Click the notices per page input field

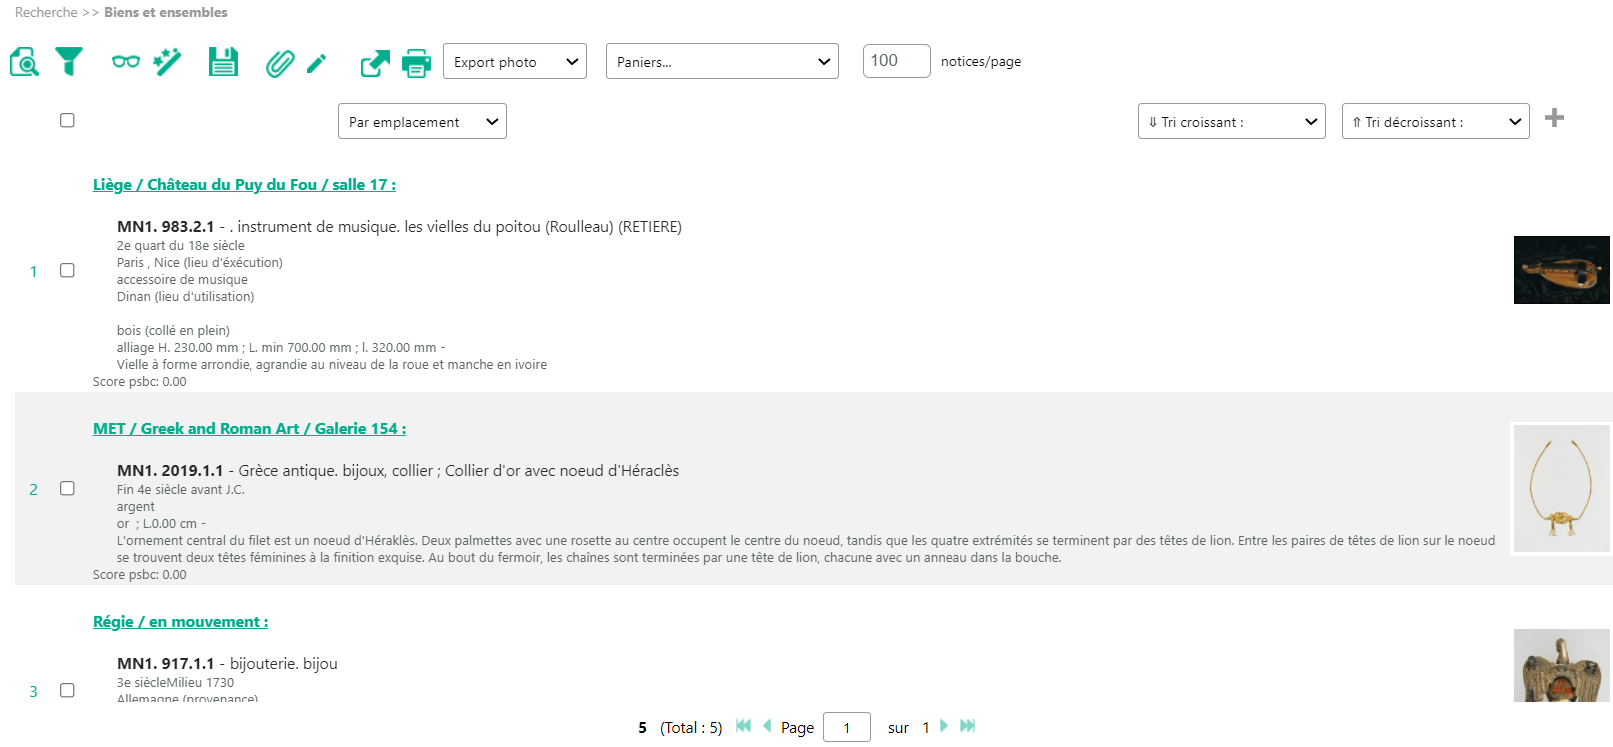(896, 61)
